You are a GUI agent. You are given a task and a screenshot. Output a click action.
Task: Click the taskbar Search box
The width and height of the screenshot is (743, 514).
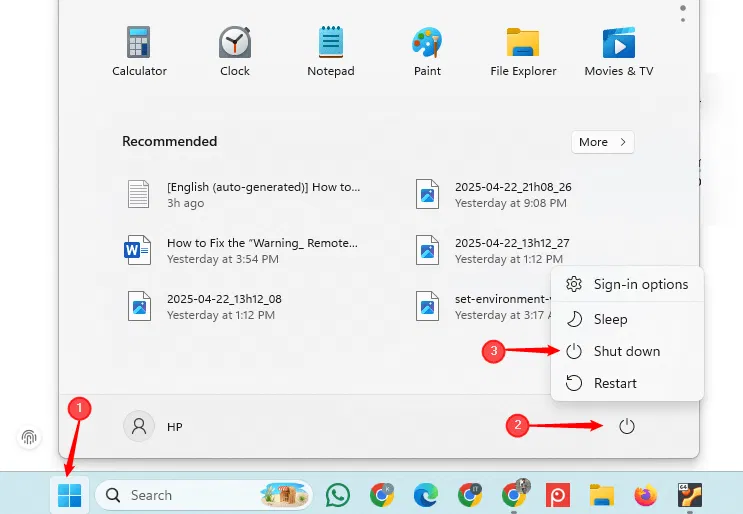point(204,496)
